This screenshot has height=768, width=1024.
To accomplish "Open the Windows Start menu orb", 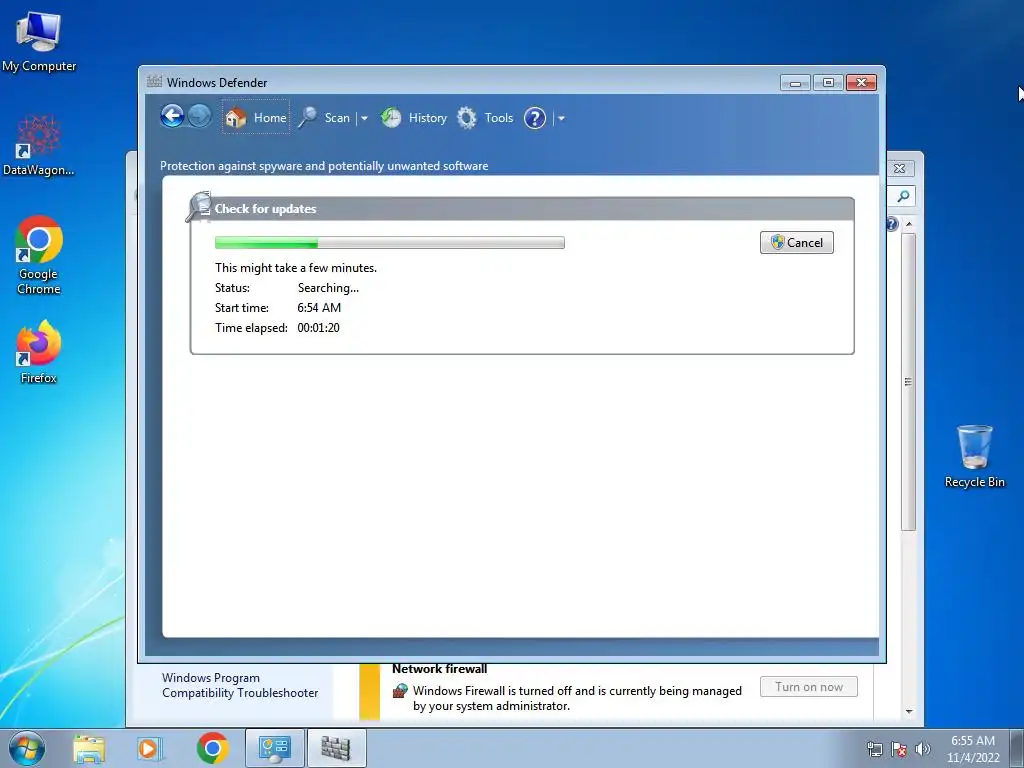I will (x=27, y=748).
